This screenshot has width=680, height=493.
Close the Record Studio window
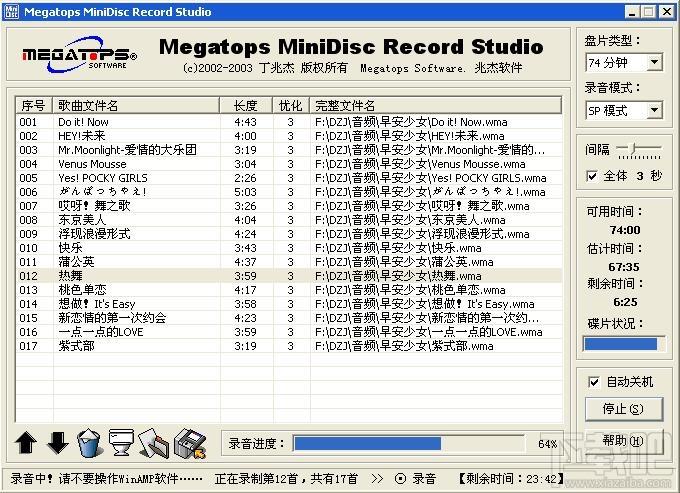667,12
